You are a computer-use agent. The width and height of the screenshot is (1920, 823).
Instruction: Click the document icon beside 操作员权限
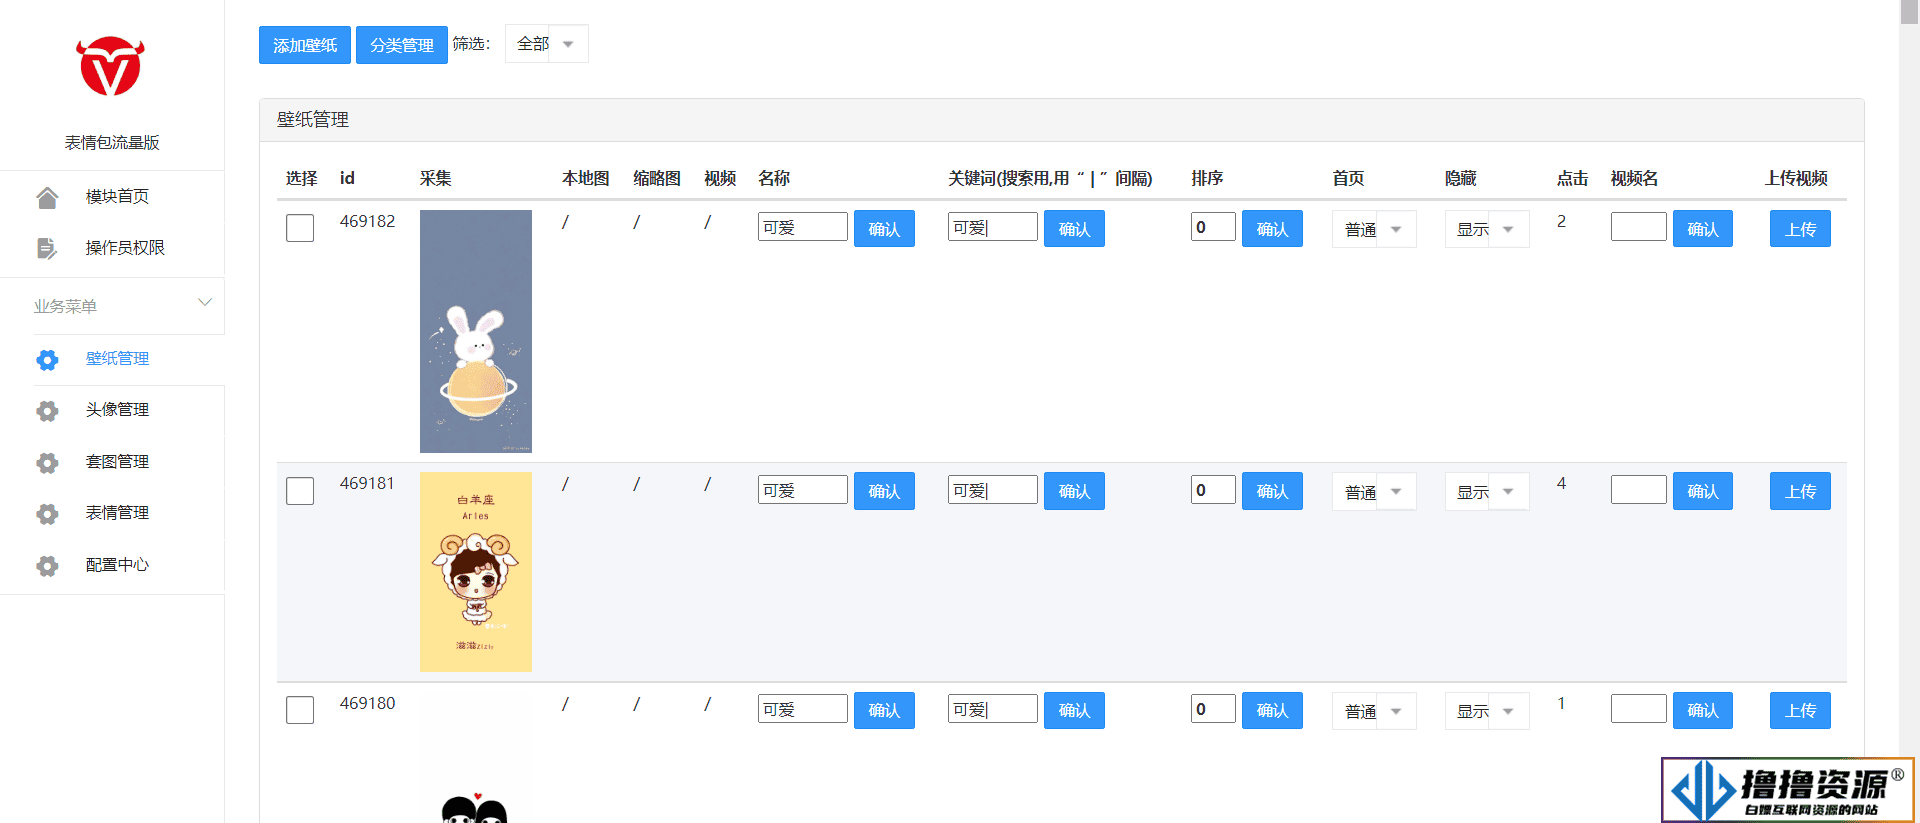[x=47, y=248]
